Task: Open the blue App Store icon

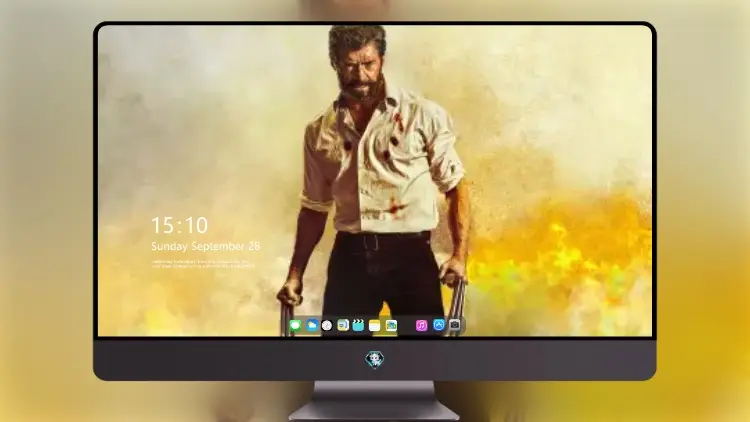Action: pyautogui.click(x=439, y=325)
